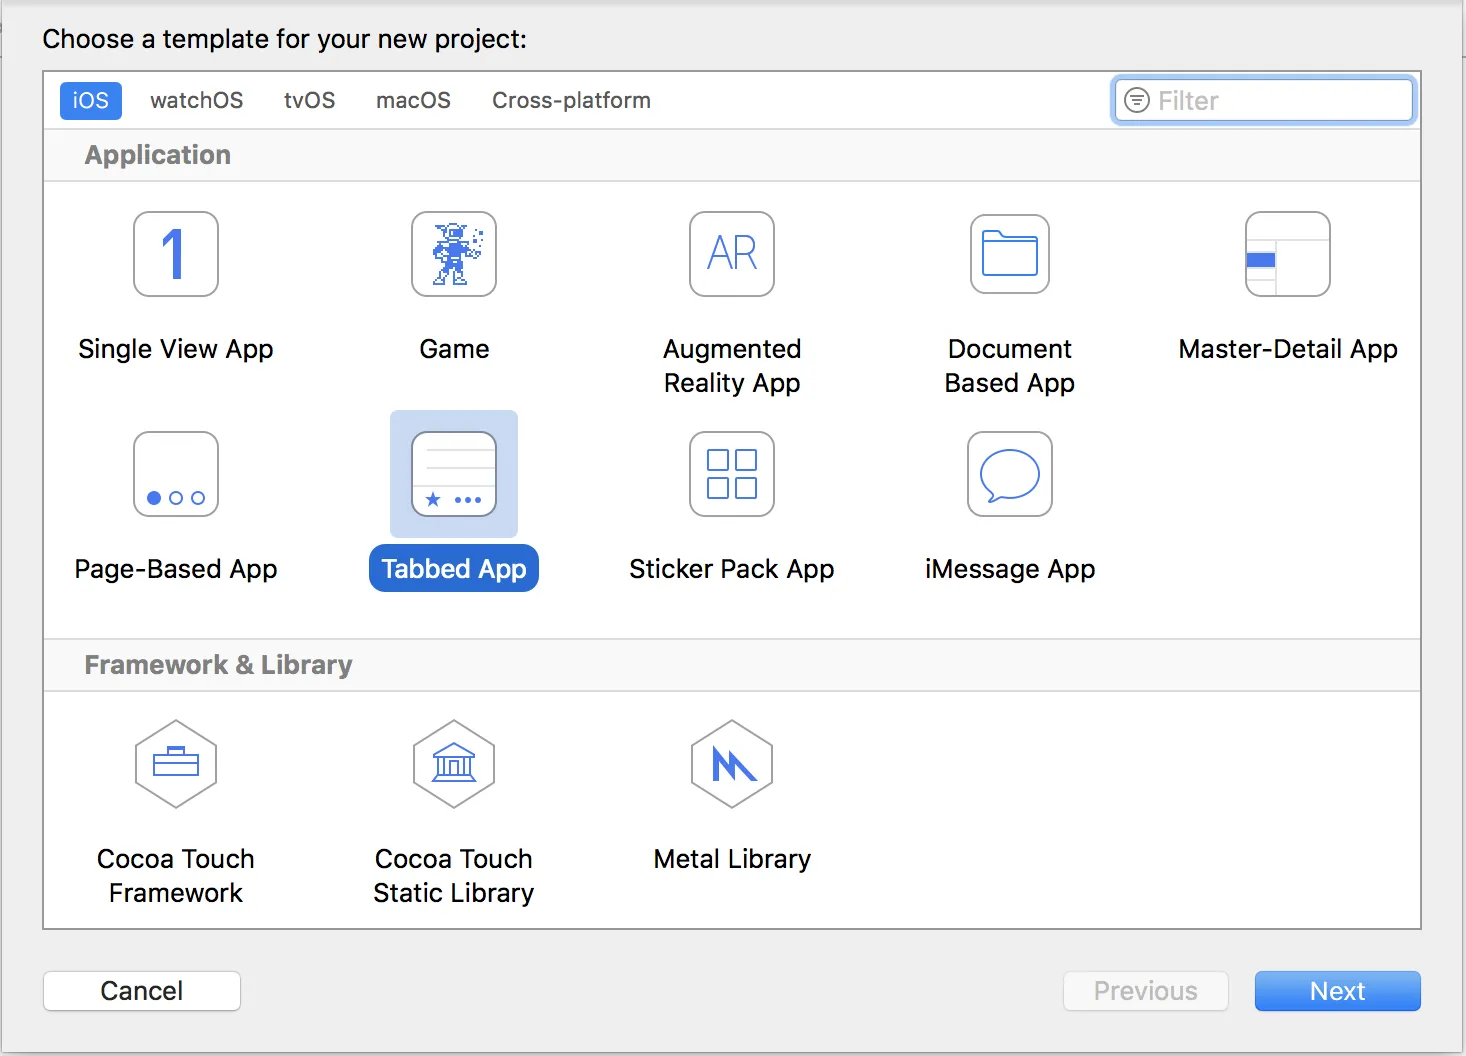Select the Single View App template icon
Screen dimensions: 1466x1056
click(176, 254)
